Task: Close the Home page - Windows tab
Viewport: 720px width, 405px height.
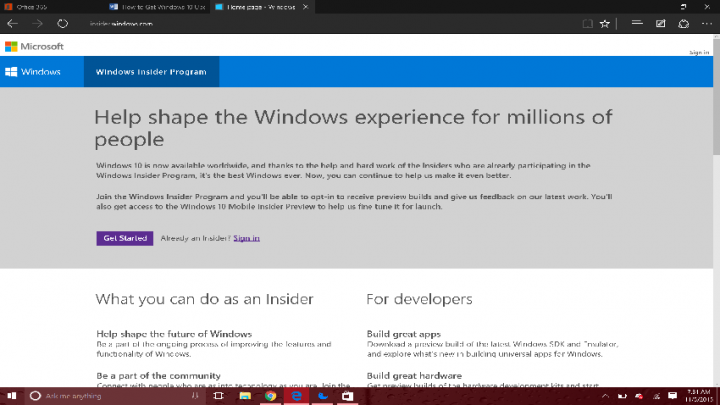Action: tap(306, 7)
